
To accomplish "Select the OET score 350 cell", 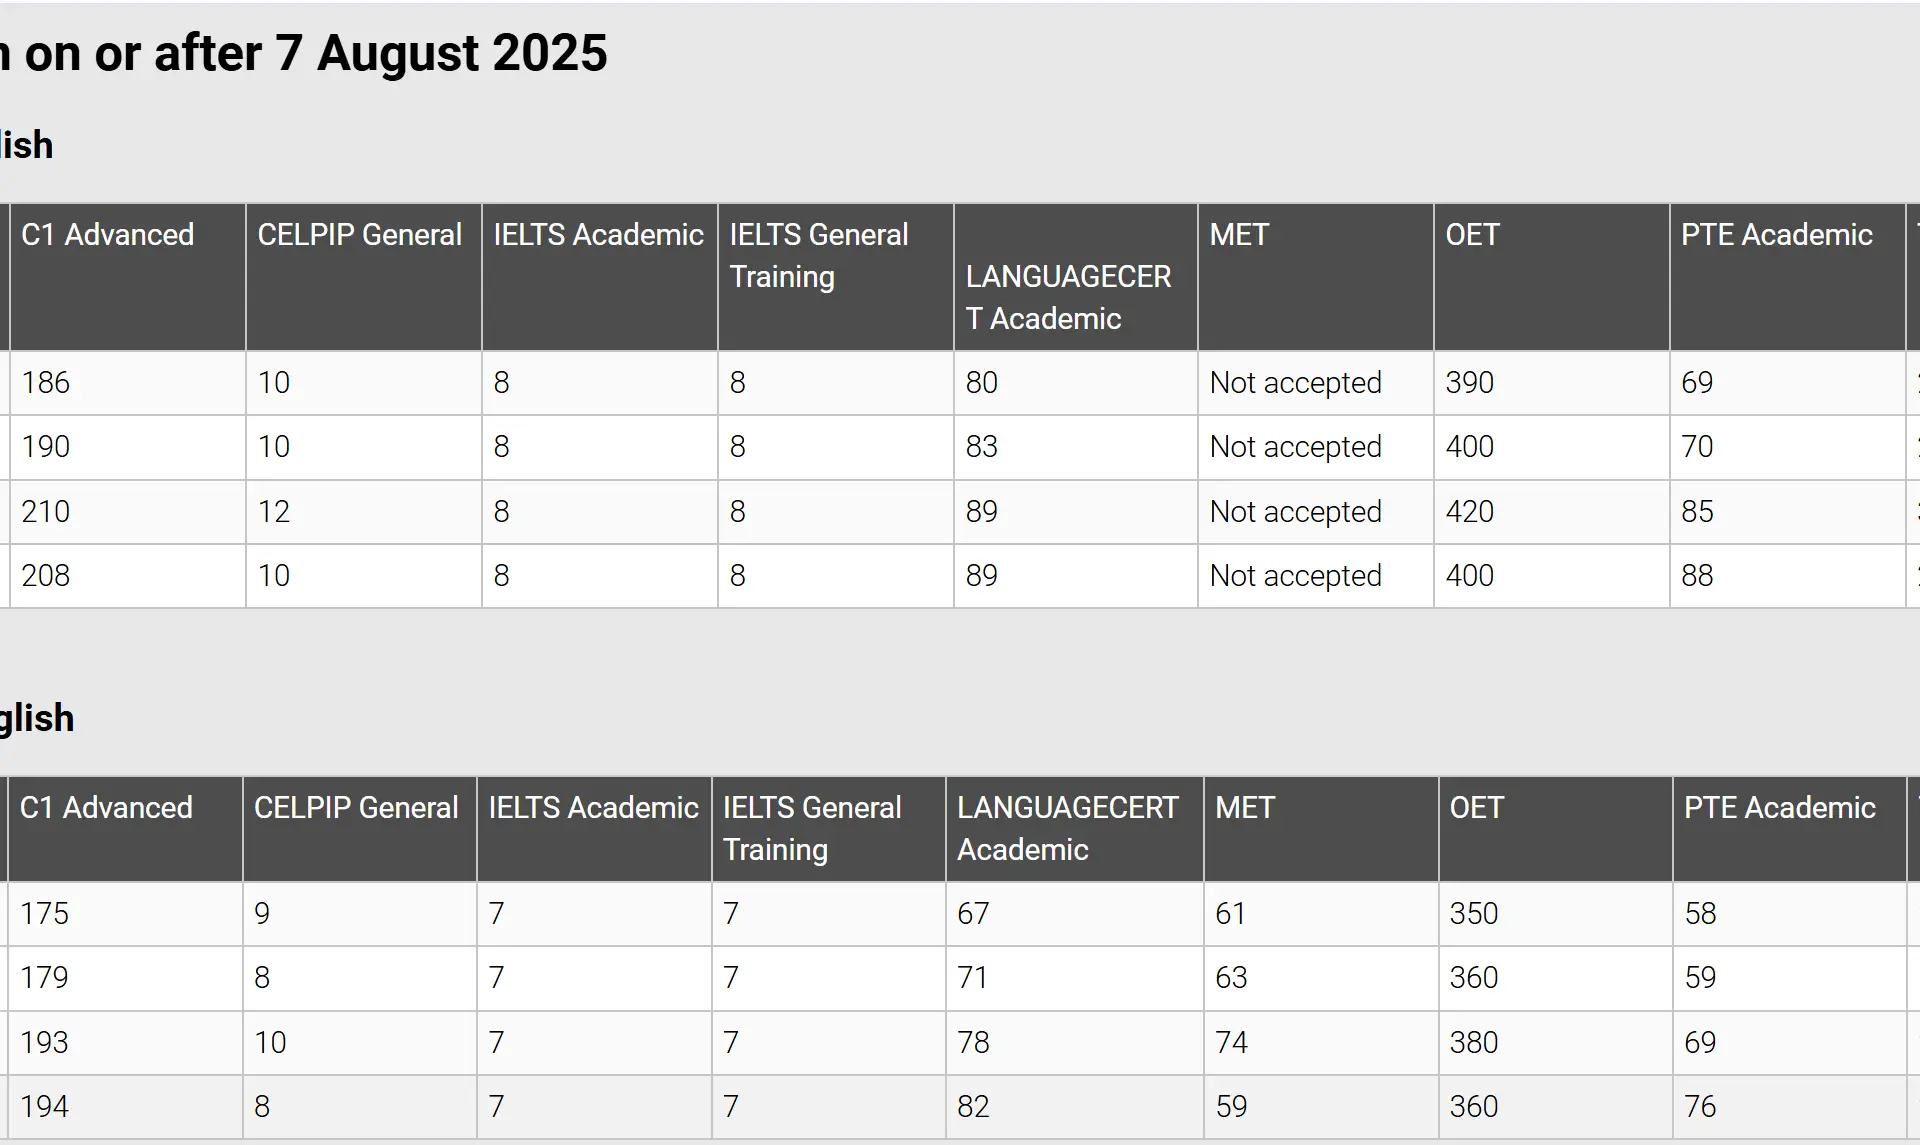I will (x=1474, y=914).
